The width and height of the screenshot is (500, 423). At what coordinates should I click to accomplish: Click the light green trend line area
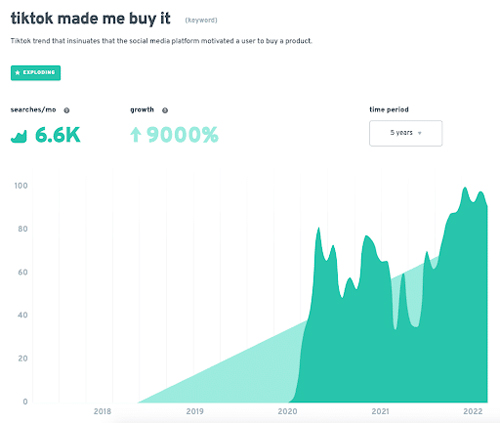(233, 373)
